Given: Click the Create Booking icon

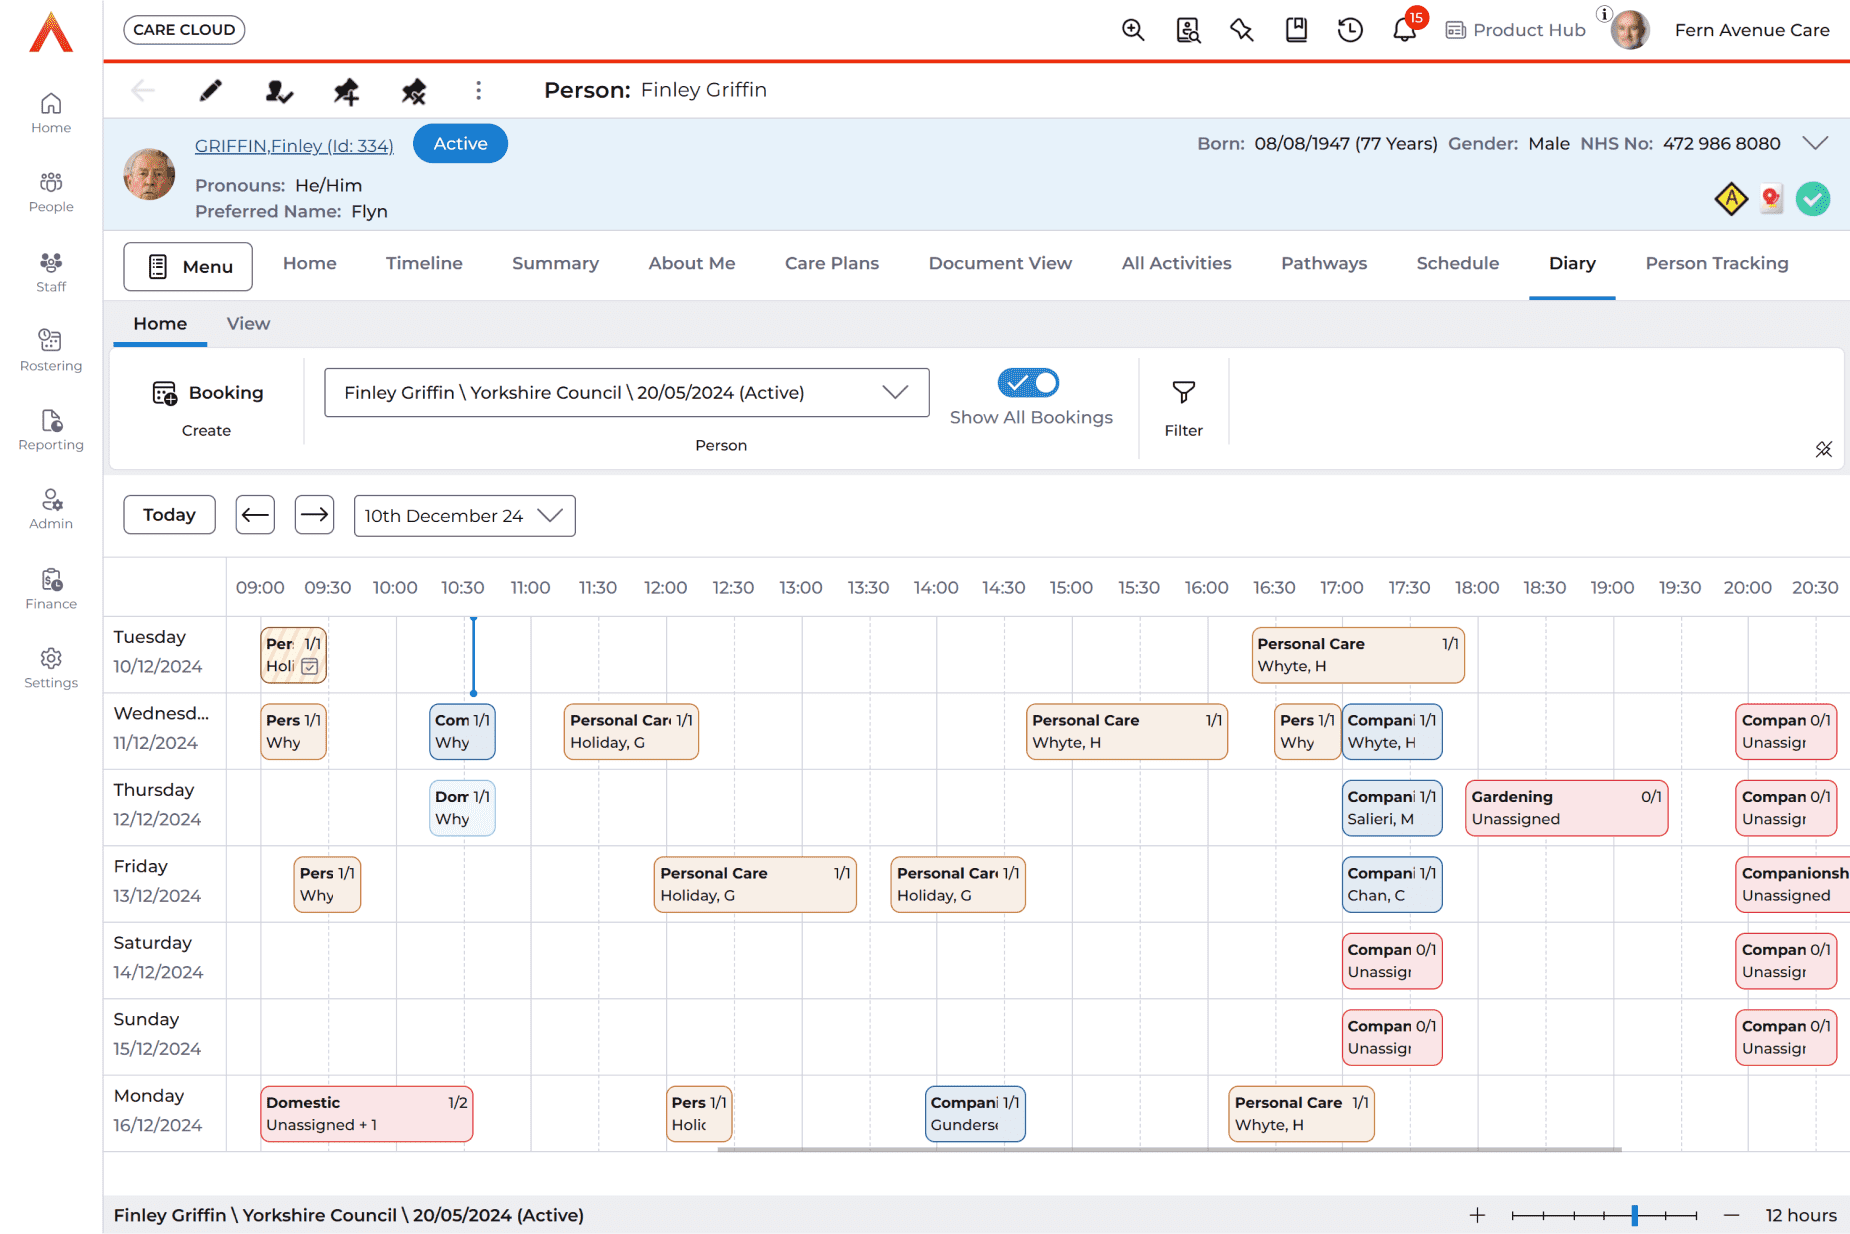Looking at the screenshot, I should click(x=165, y=393).
